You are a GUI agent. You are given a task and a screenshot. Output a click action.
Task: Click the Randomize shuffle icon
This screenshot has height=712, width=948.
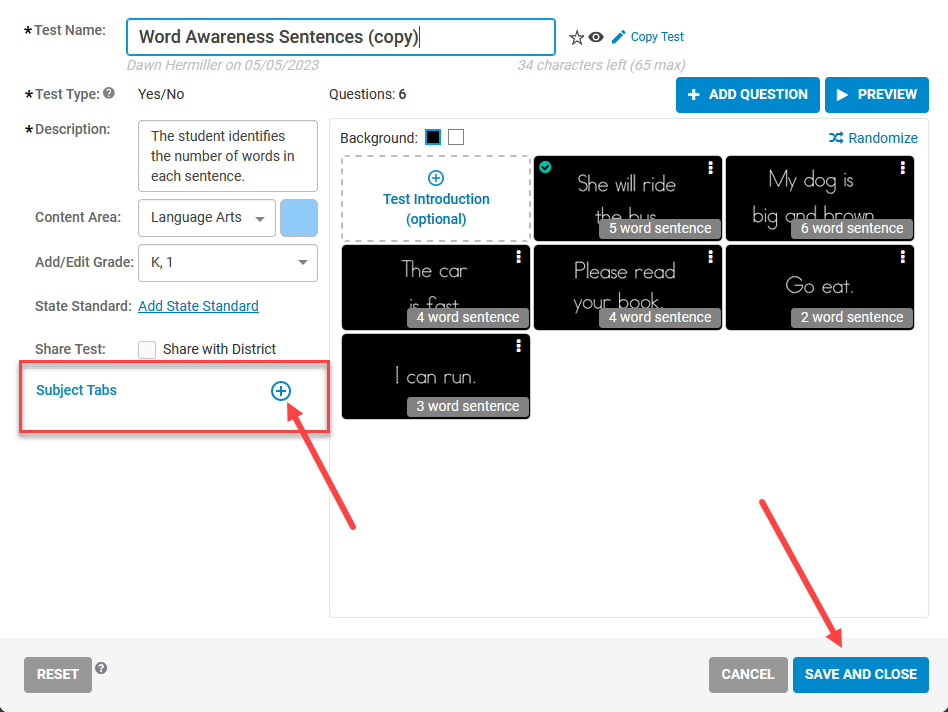(836, 138)
